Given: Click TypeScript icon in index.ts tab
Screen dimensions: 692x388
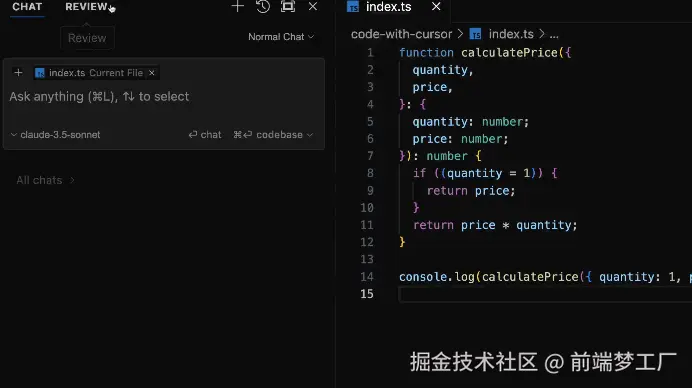Looking at the screenshot, I should coord(353,7).
